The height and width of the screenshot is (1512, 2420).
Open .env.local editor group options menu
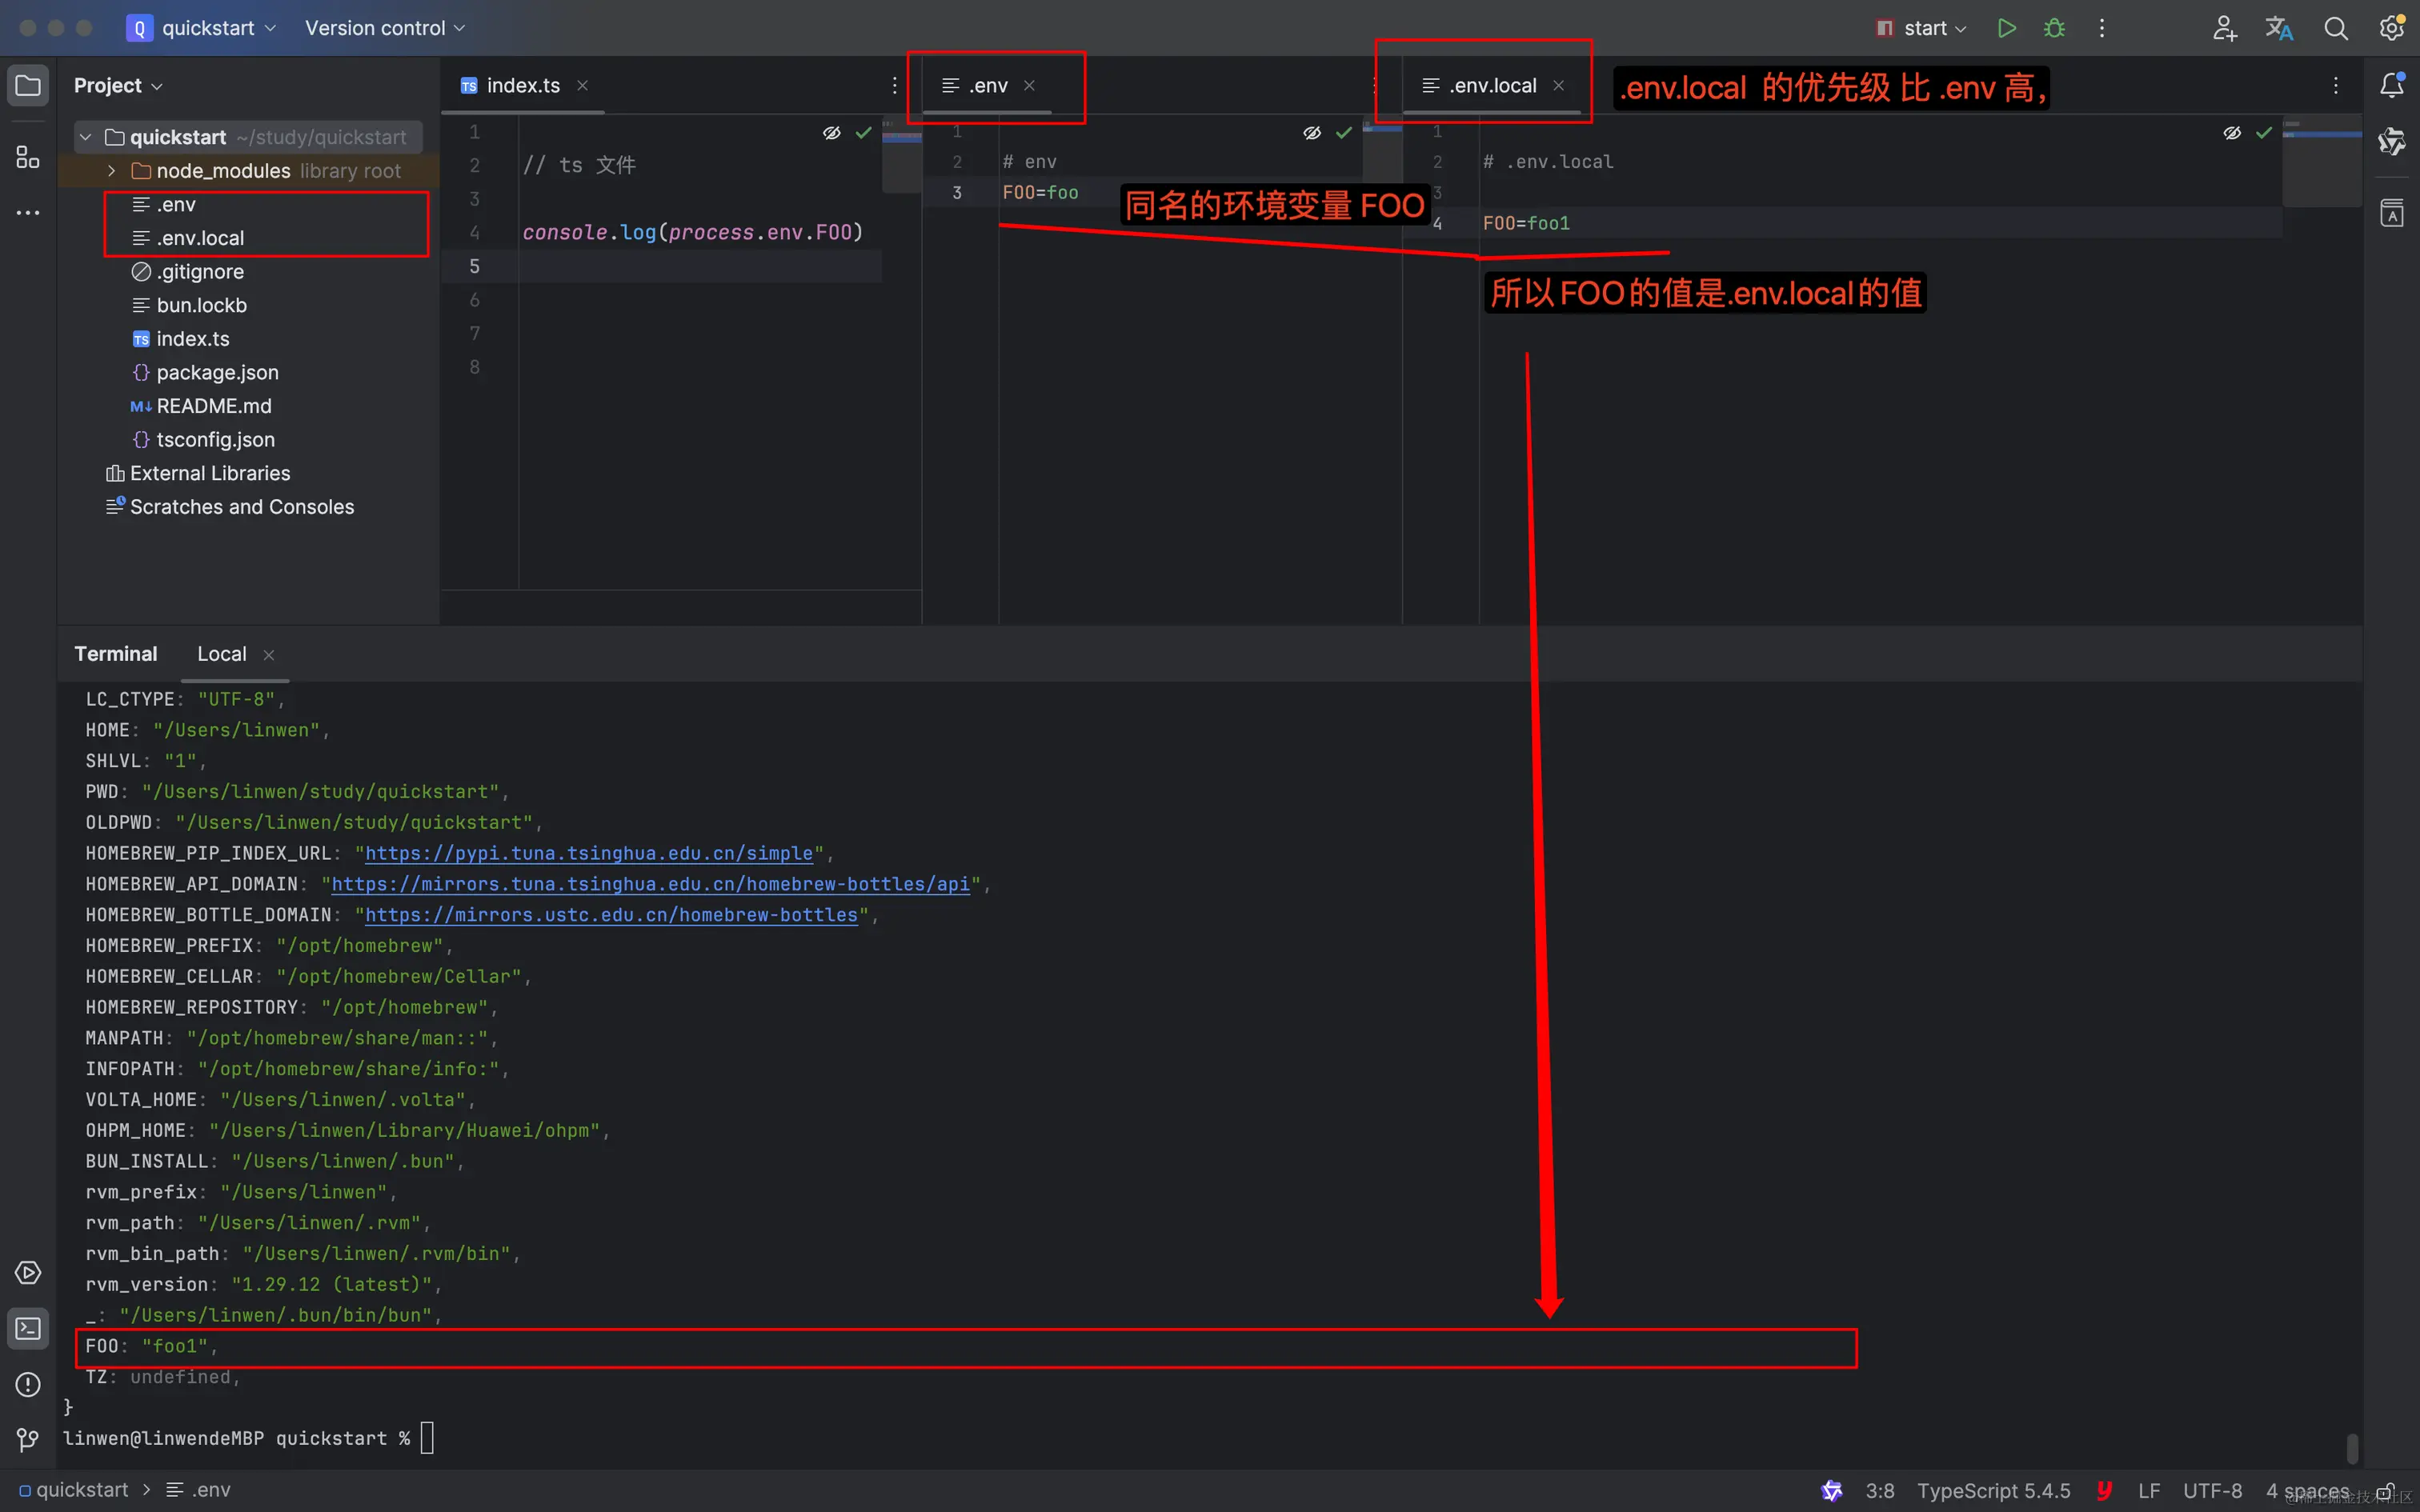pos(2335,86)
